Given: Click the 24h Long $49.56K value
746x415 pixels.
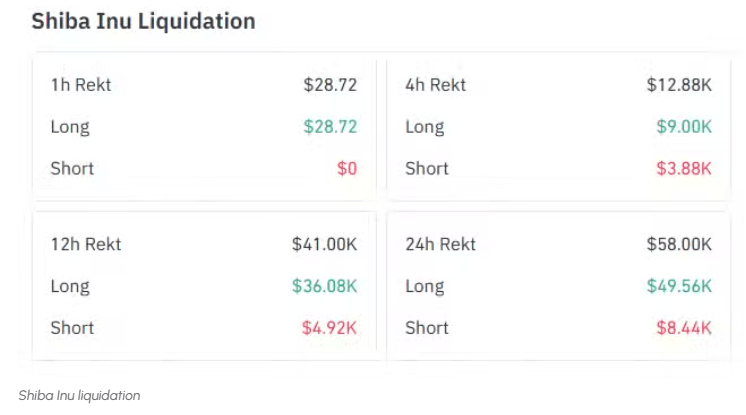Looking at the screenshot, I should point(679,286).
